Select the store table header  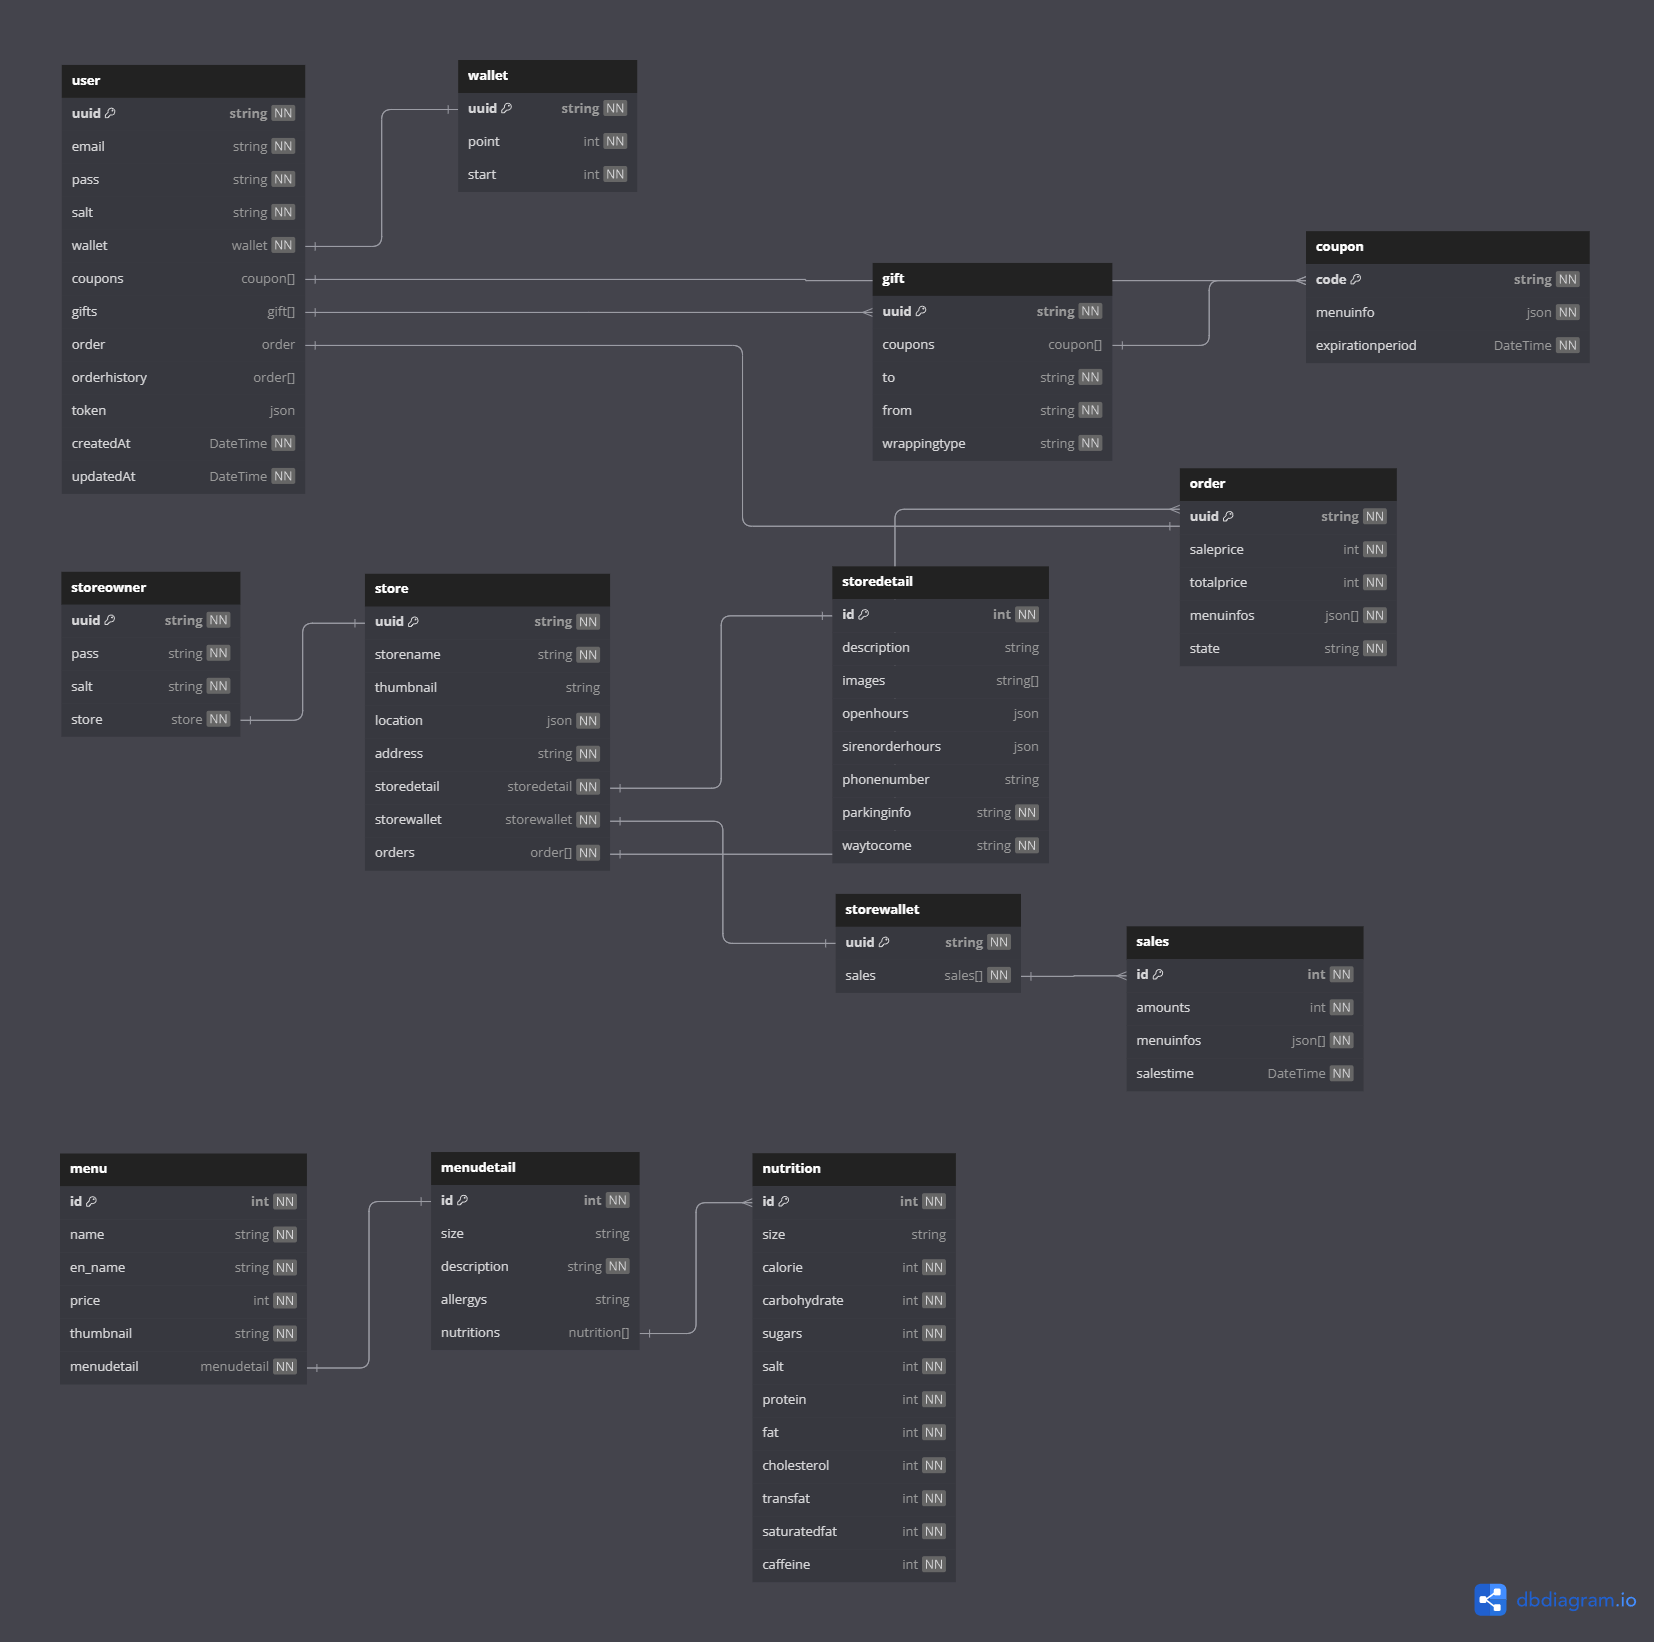(x=487, y=589)
